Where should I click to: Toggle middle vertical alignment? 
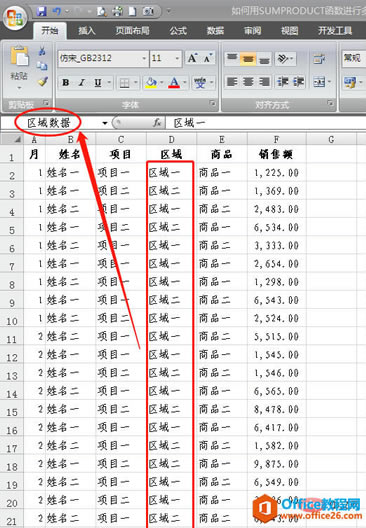click(x=248, y=59)
